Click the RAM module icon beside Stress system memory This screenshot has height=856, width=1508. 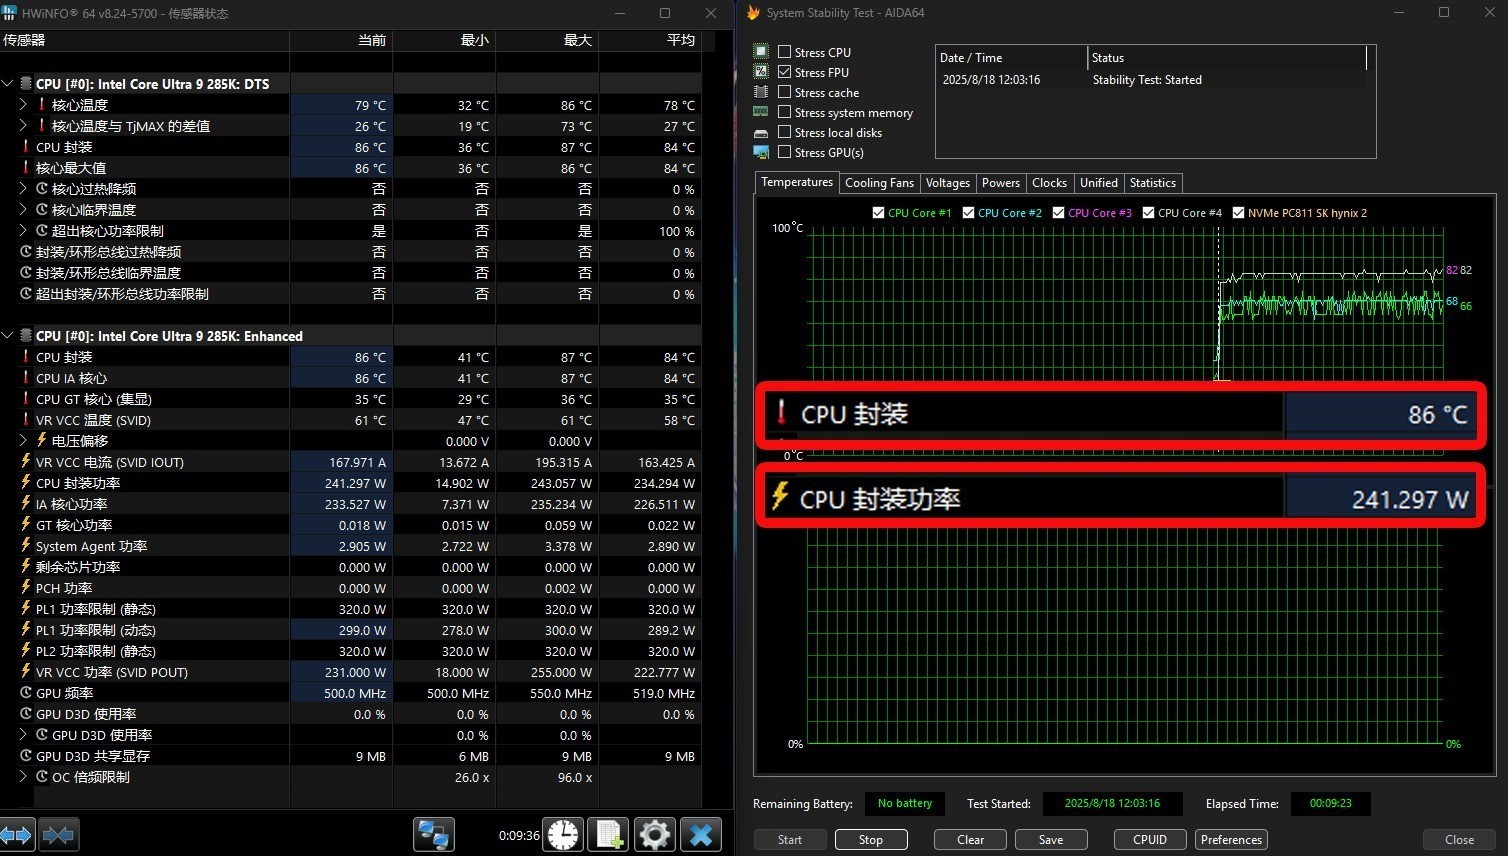click(761, 112)
